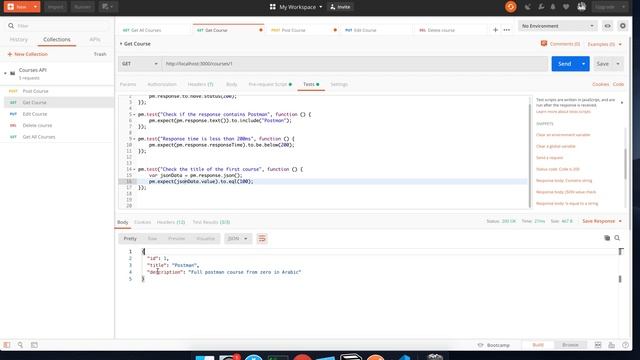Click the request URL field
640x360 pixels.
point(355,64)
